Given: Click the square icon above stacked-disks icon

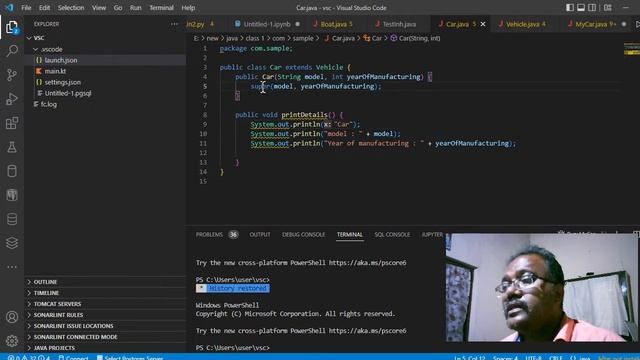Looking at the screenshot, I should click(x=12, y=195).
